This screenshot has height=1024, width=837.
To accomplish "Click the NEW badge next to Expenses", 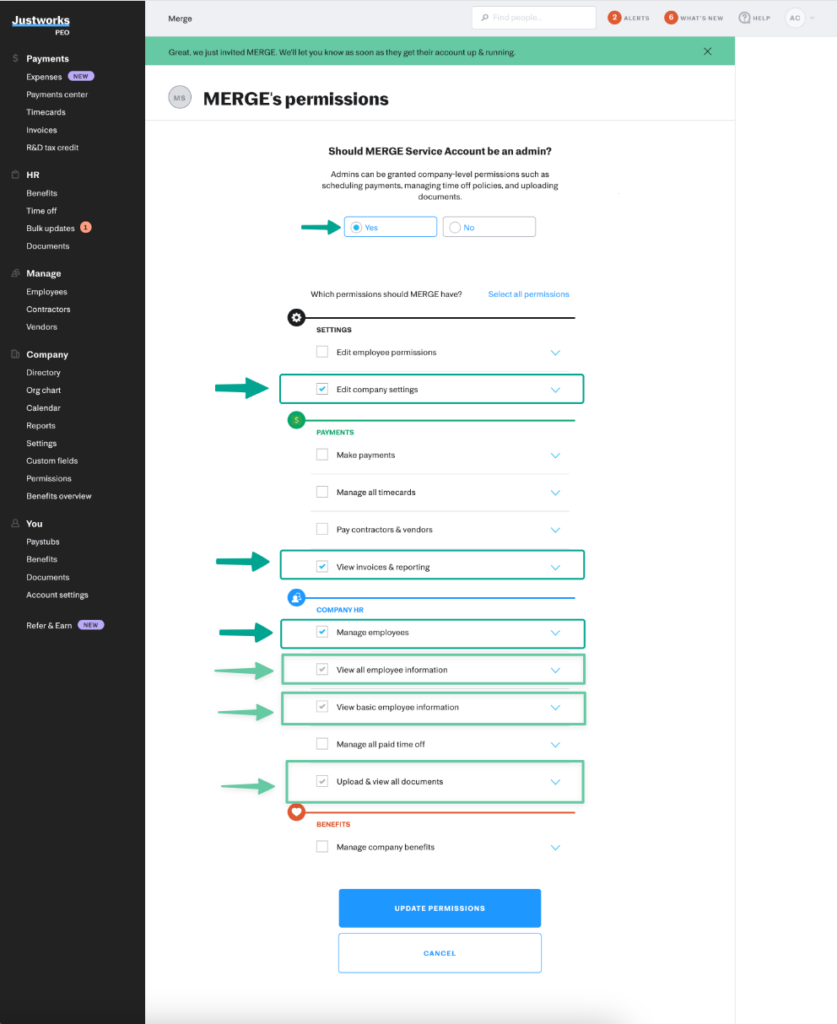I will pyautogui.click(x=81, y=76).
